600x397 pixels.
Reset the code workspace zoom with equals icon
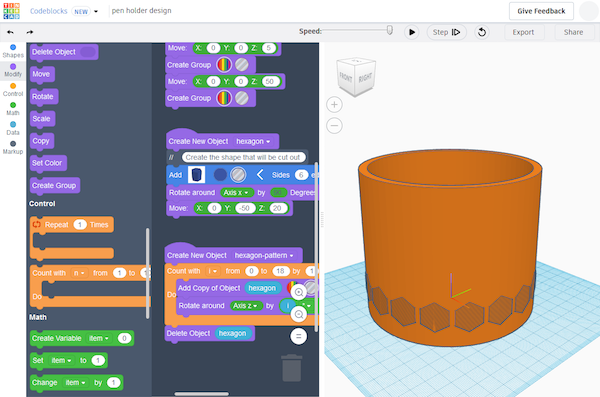click(x=299, y=337)
